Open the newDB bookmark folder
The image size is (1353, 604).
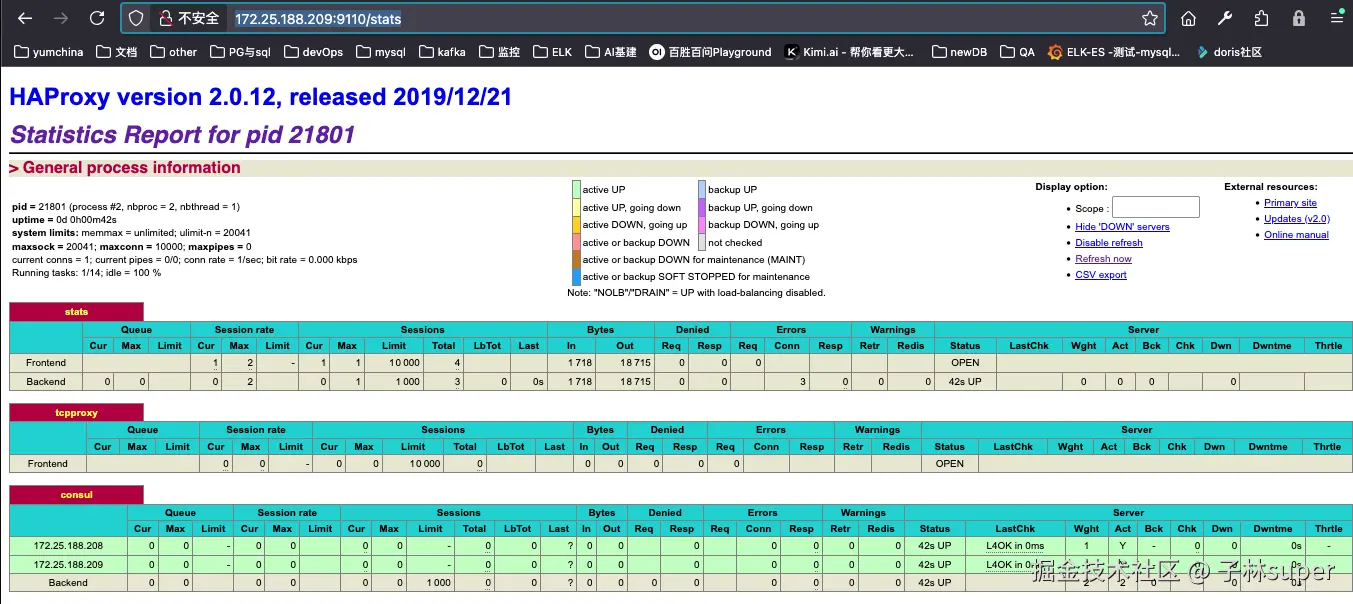pyautogui.click(x=959, y=52)
